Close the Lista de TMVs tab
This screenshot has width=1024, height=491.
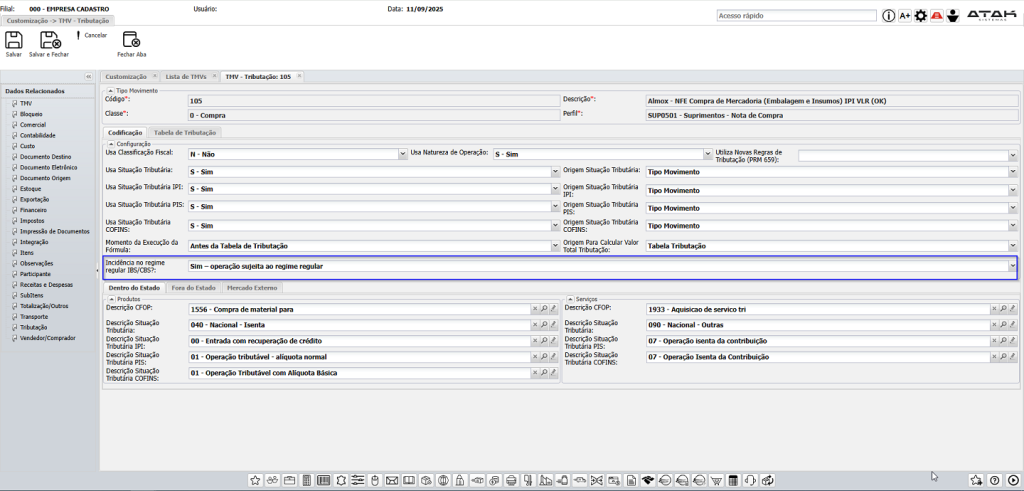click(x=213, y=76)
